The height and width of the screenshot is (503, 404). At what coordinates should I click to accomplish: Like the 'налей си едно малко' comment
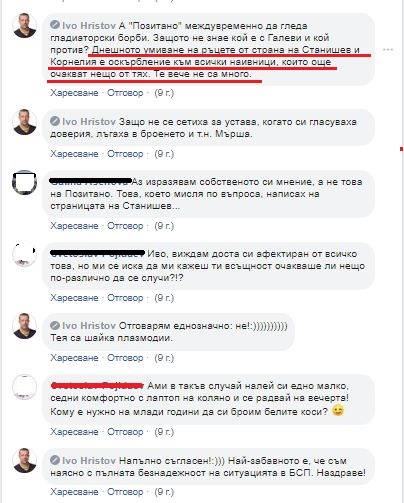pyautogui.click(x=74, y=432)
